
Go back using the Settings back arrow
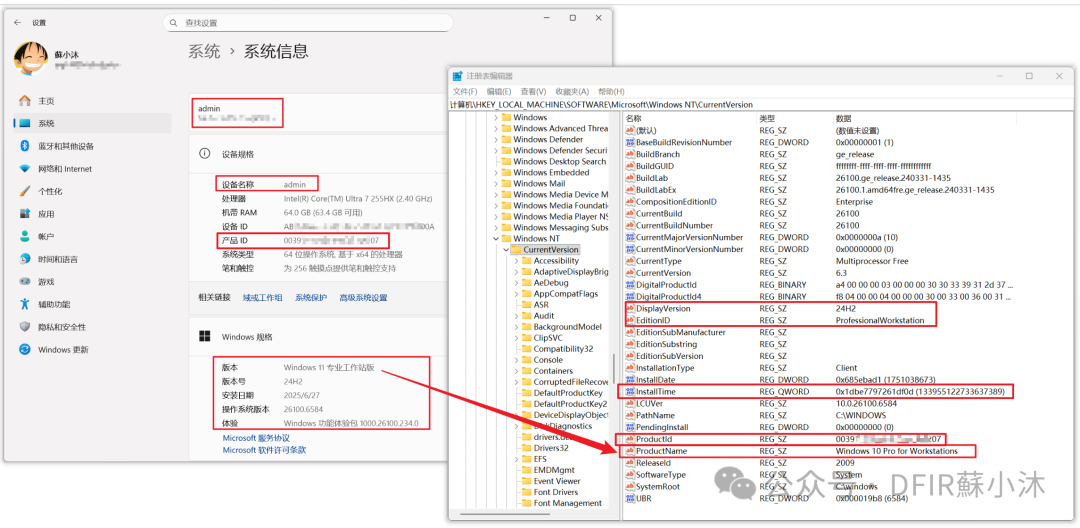[18, 23]
